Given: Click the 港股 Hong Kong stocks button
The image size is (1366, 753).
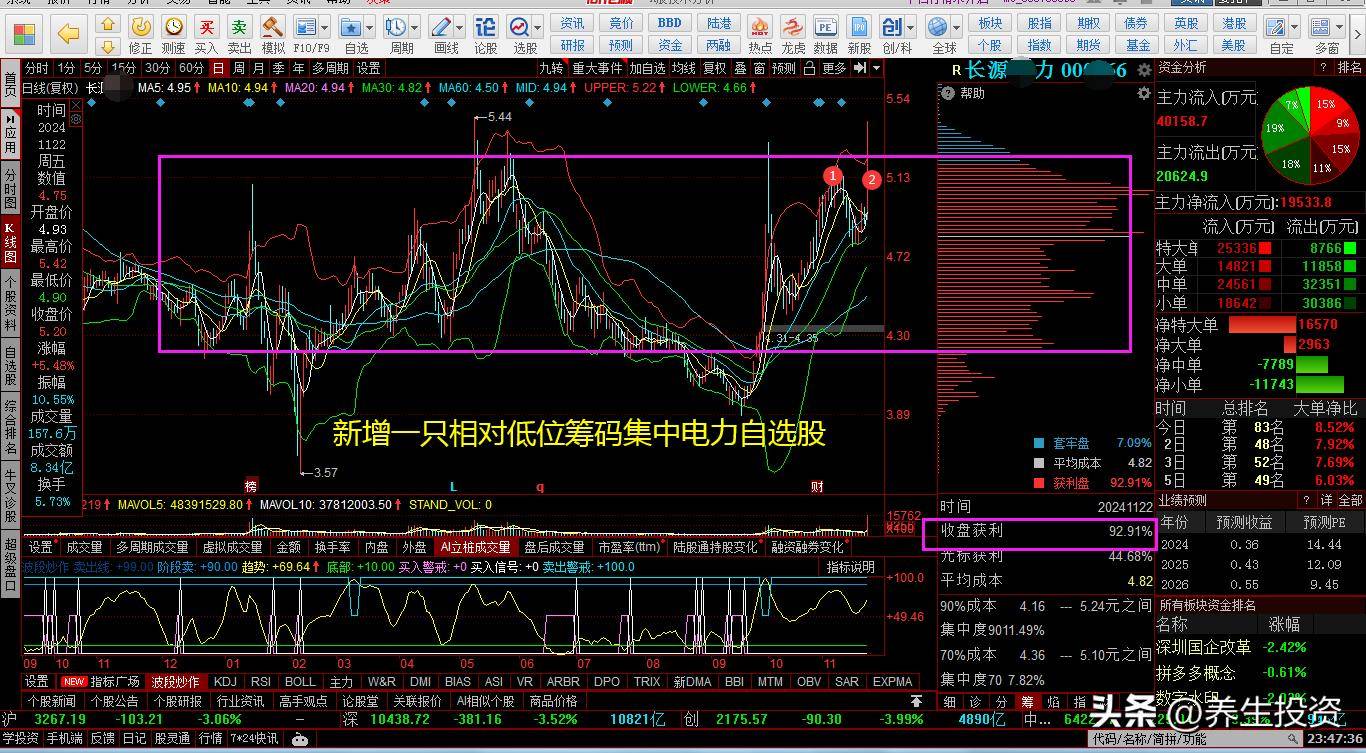Looking at the screenshot, I should [1234, 23].
